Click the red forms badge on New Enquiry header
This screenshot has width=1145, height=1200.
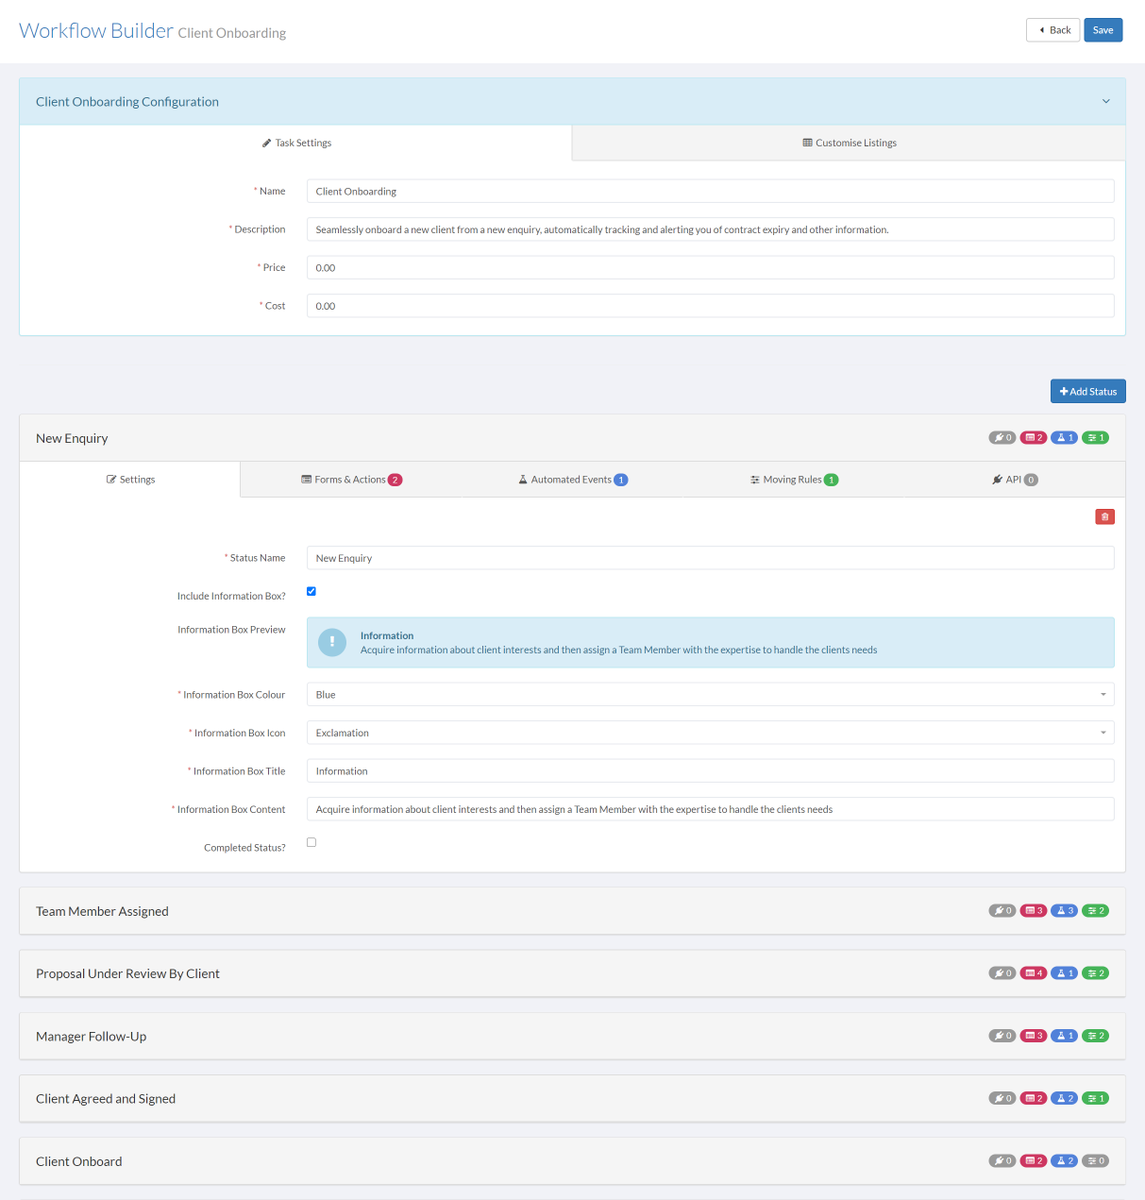1033,438
